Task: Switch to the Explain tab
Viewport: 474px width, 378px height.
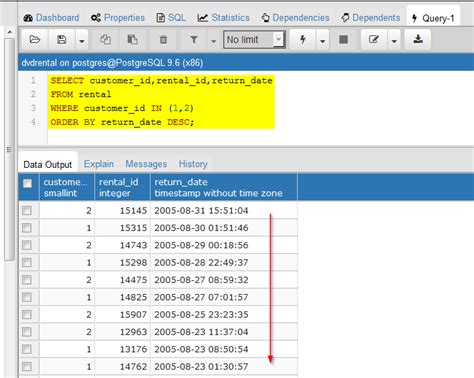Action: point(99,164)
